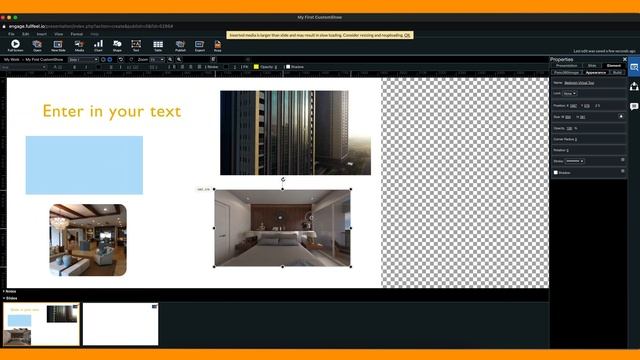The width and height of the screenshot is (640, 360).
Task: Click the stroke settings icon in Properties
Action: (622, 160)
